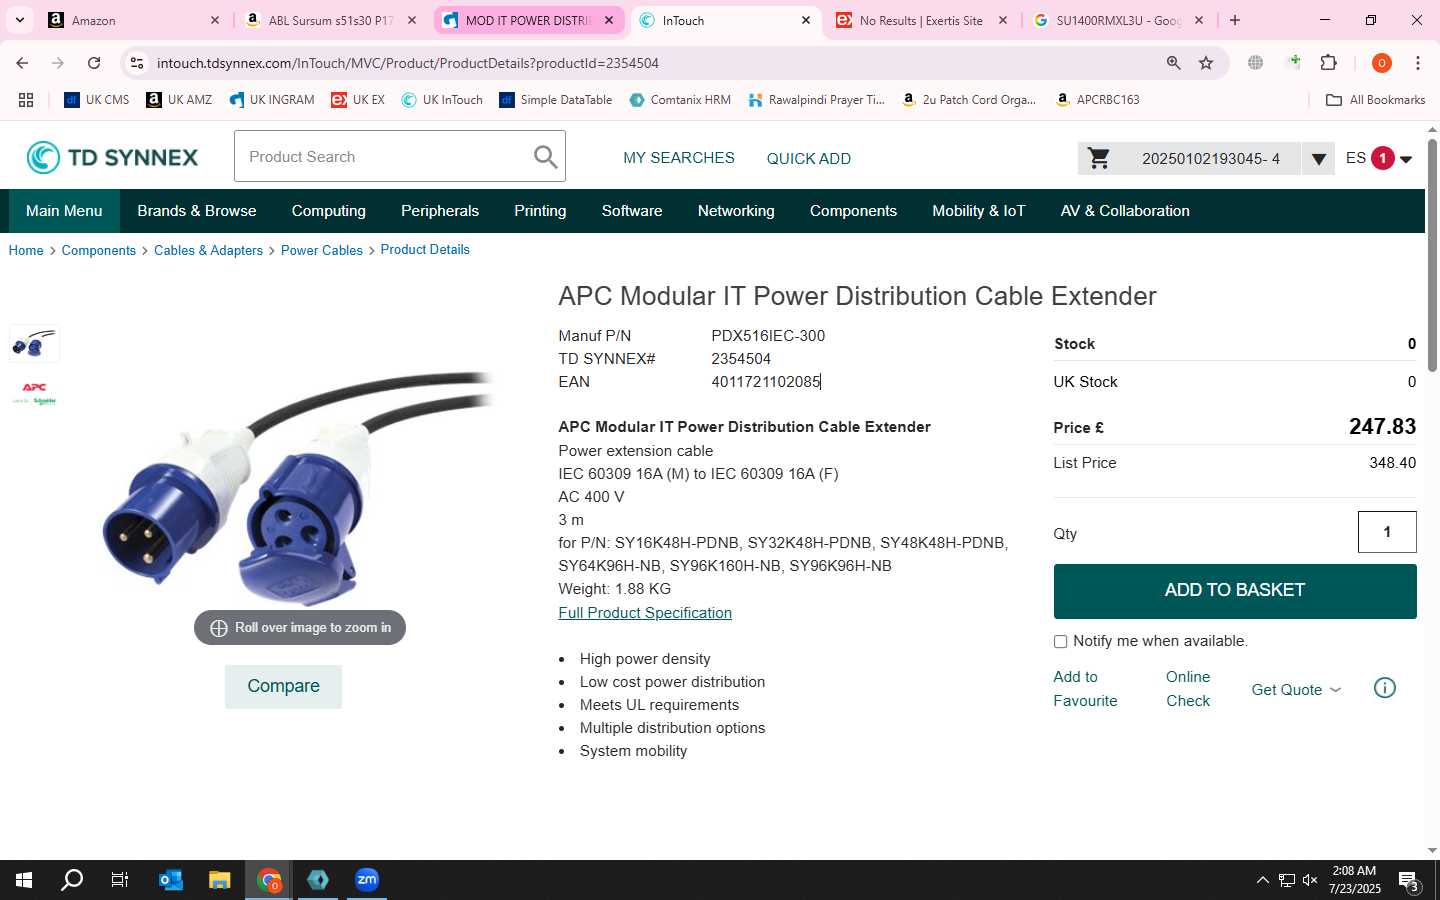Open the Zoom app in the taskbar
Image resolution: width=1440 pixels, height=900 pixels.
[x=367, y=880]
